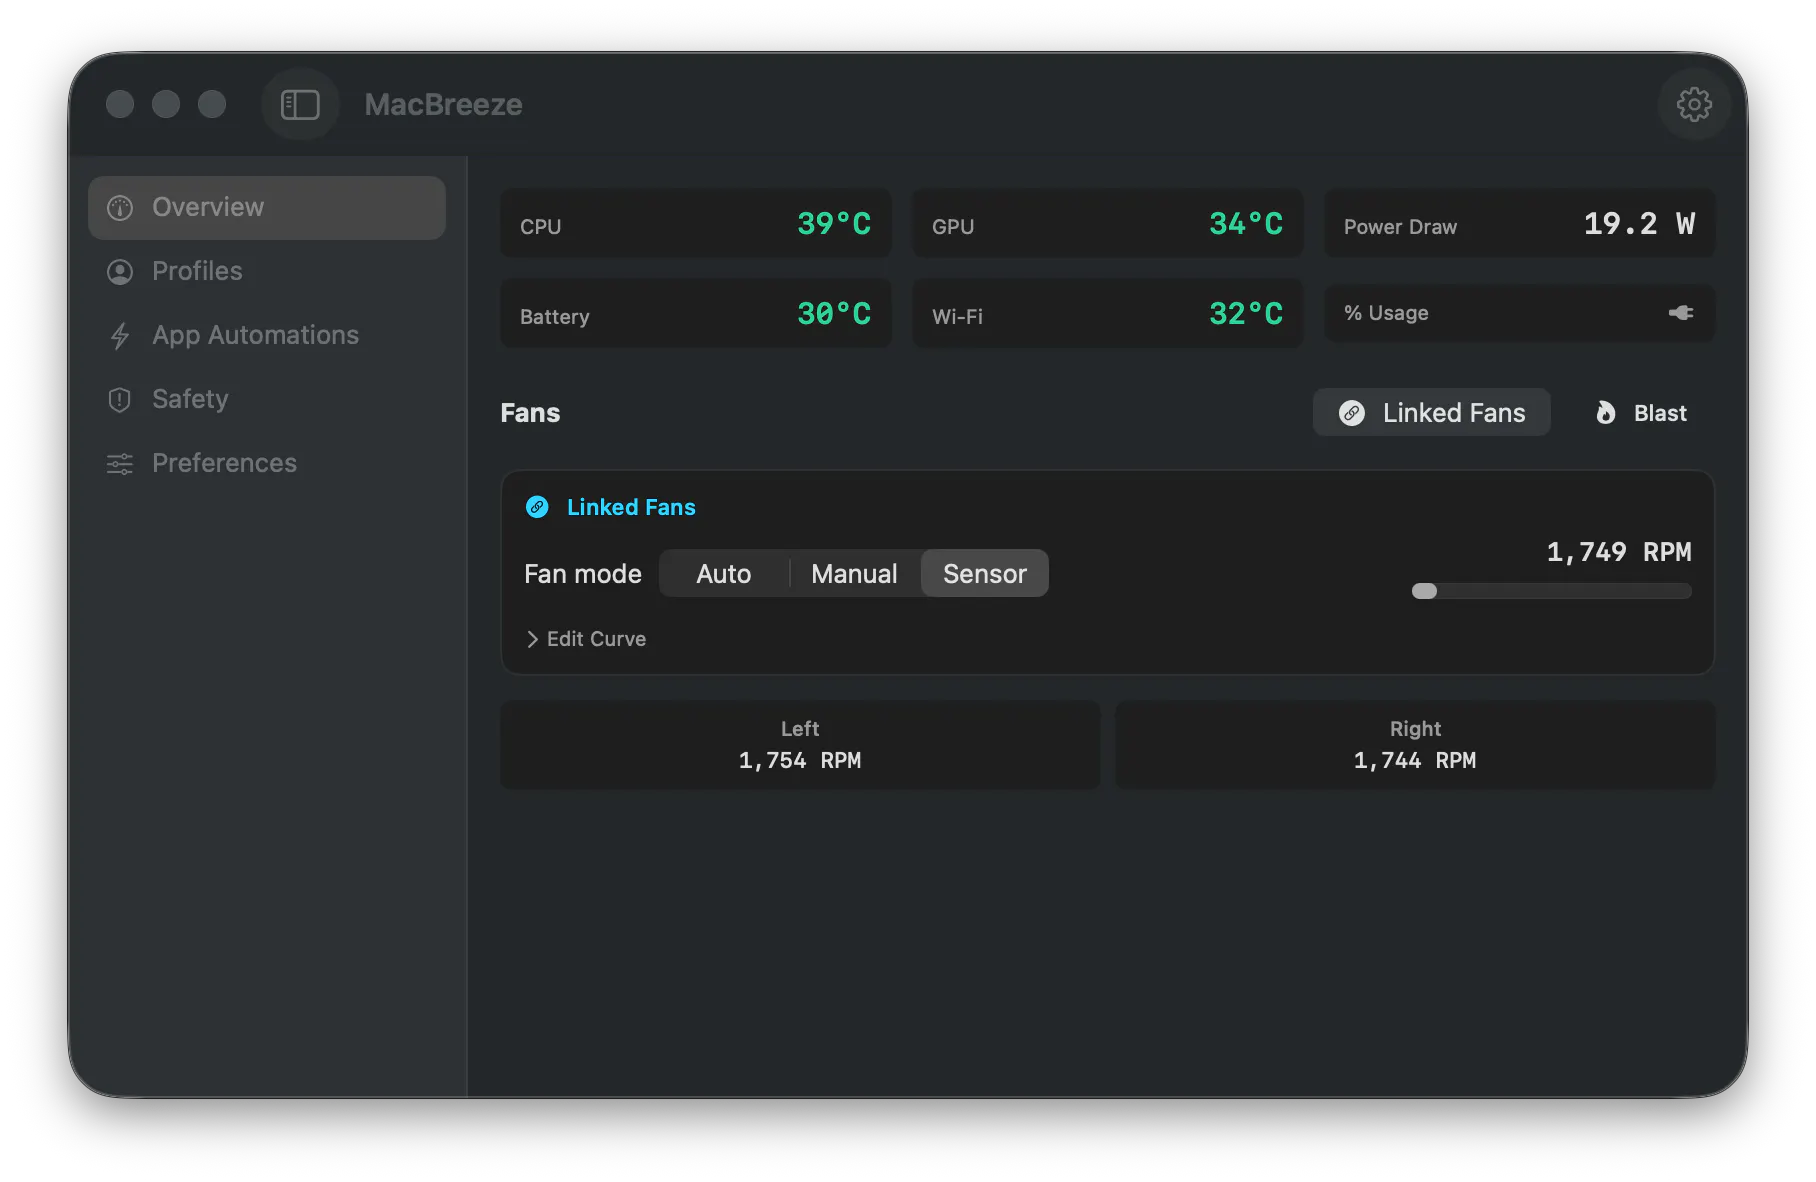Open the Safety section
The image size is (1816, 1182).
267,400
